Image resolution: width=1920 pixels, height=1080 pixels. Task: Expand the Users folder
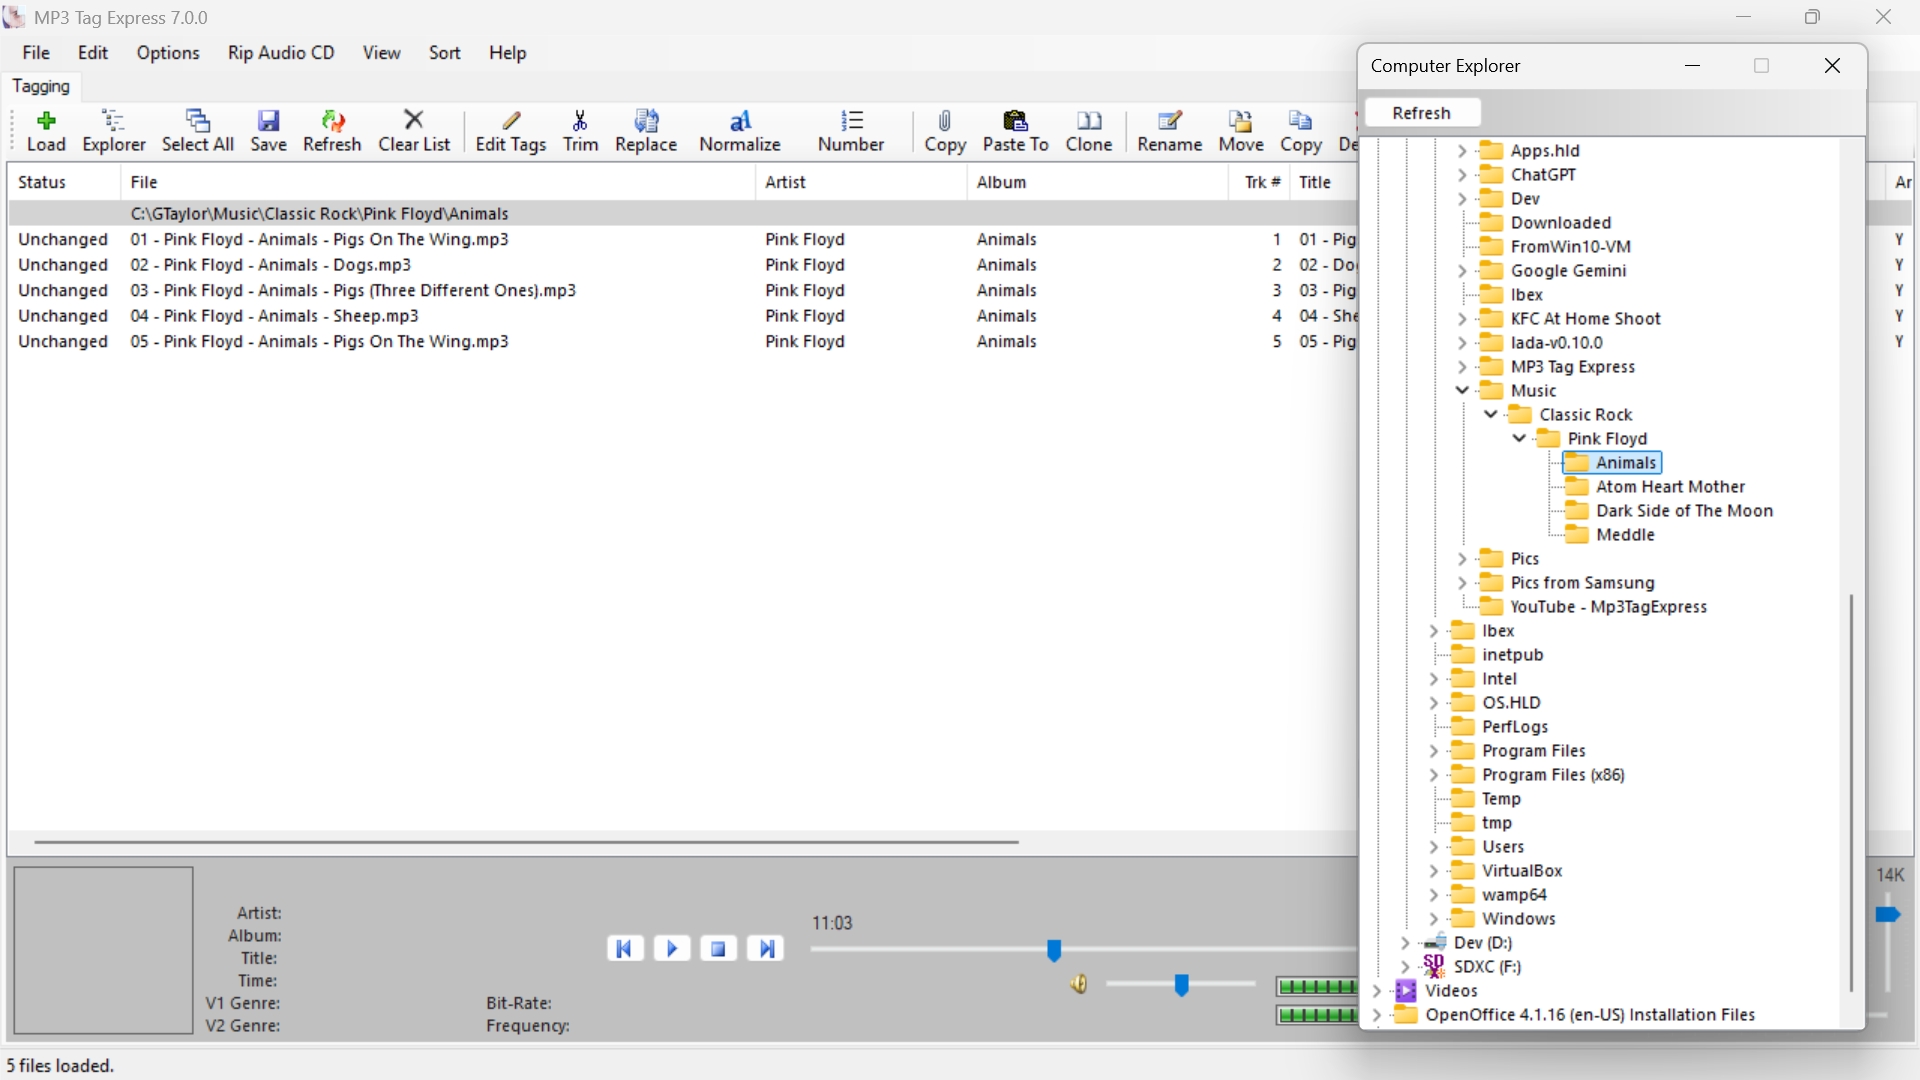[1434, 846]
